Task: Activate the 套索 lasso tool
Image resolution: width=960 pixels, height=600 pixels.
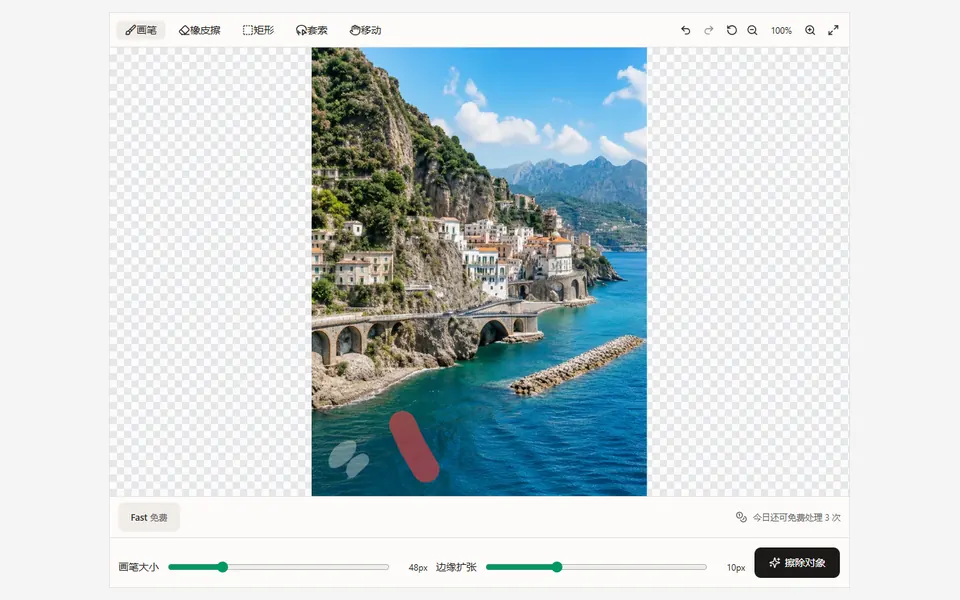Action: point(312,30)
